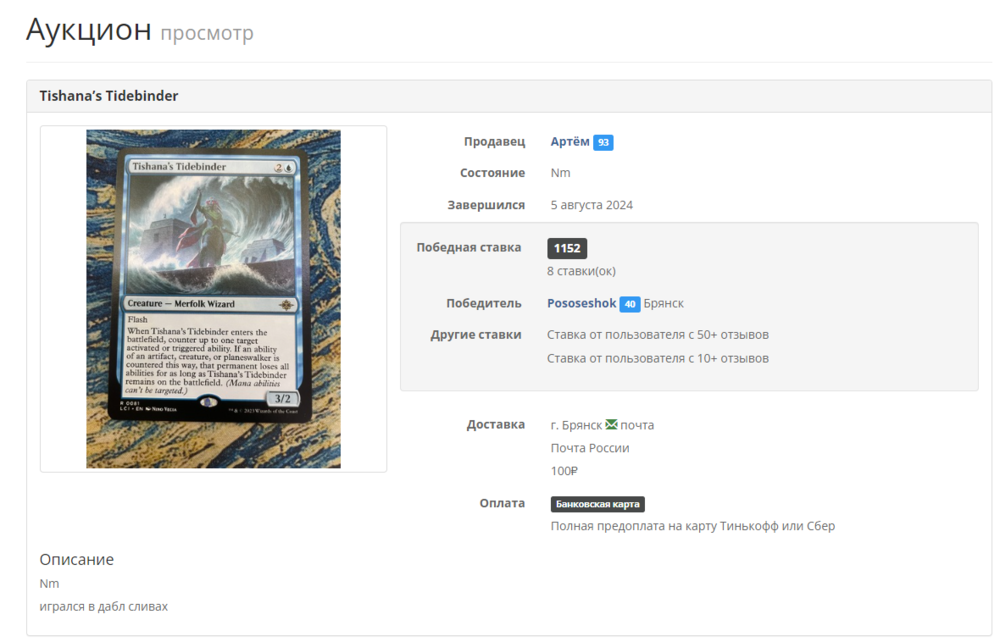This screenshot has height=642, width=1000.
Task: Click the Tishana's Tidebinder panel heading
Action: (109, 96)
